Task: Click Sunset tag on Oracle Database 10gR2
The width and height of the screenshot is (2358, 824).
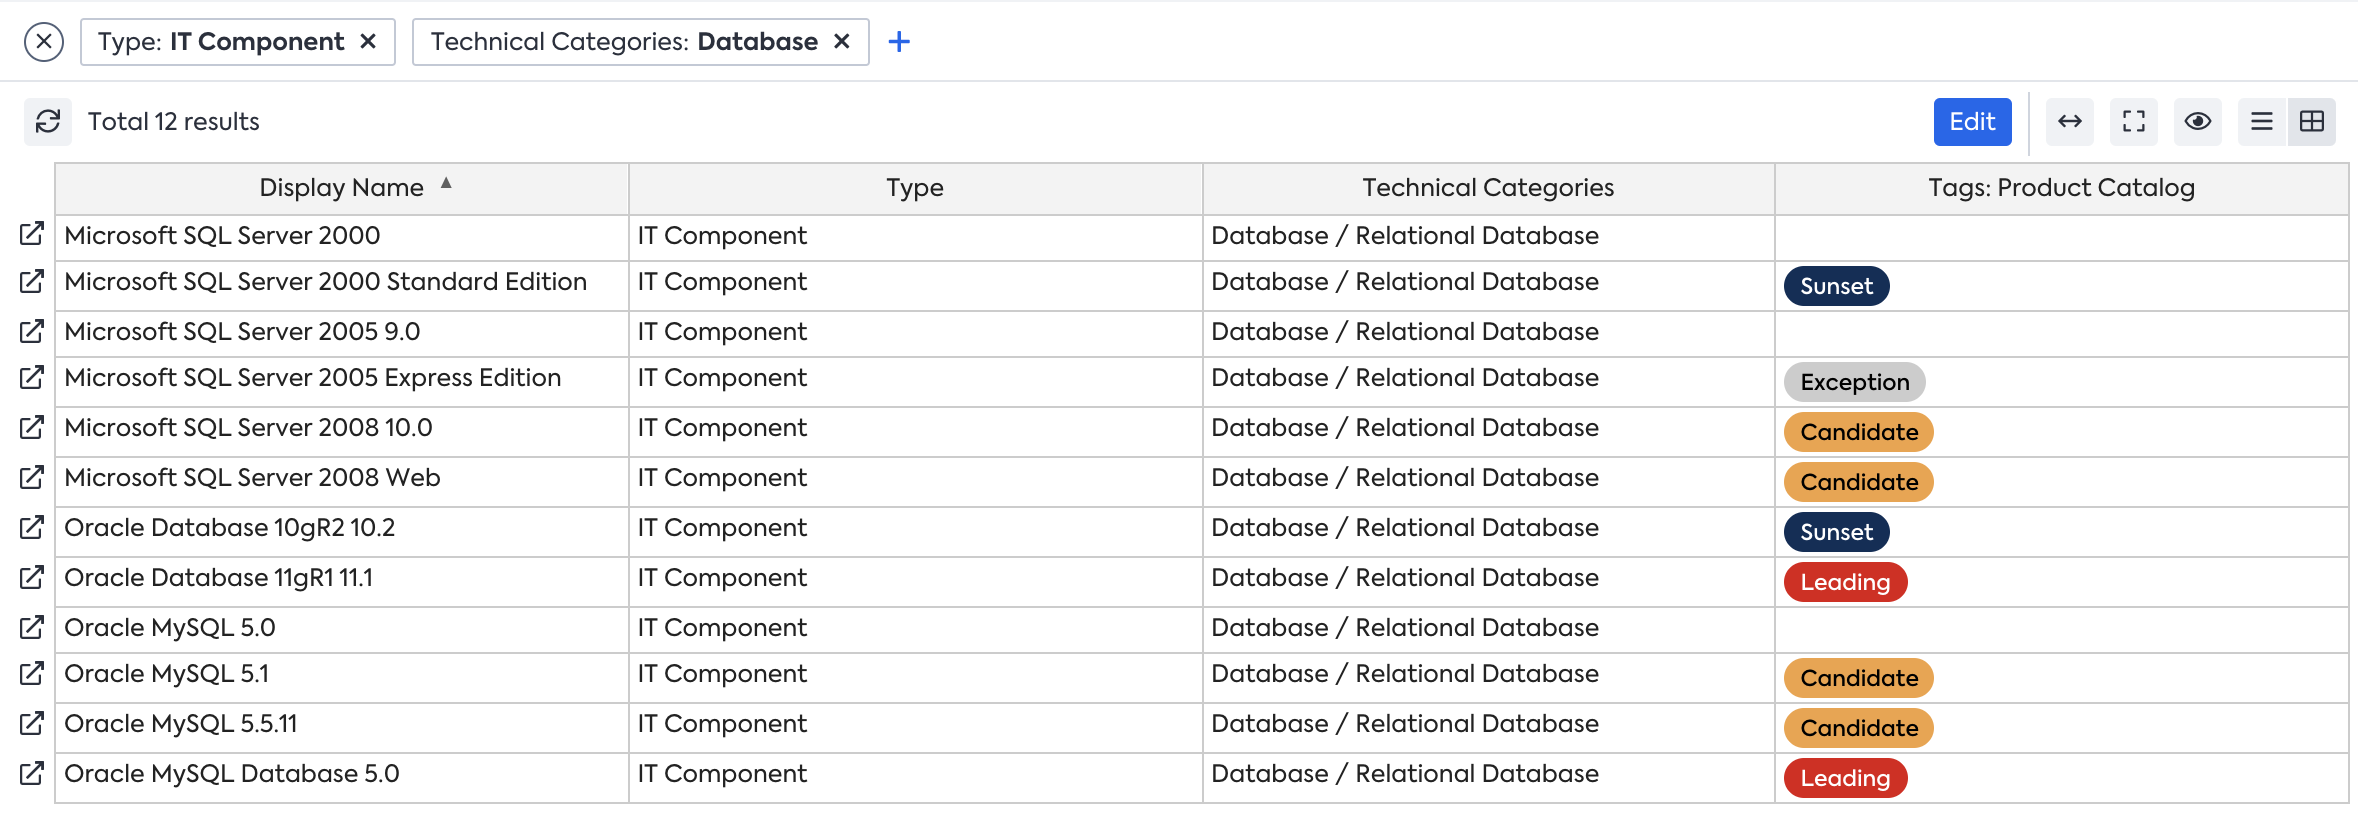Action: coord(1837,532)
